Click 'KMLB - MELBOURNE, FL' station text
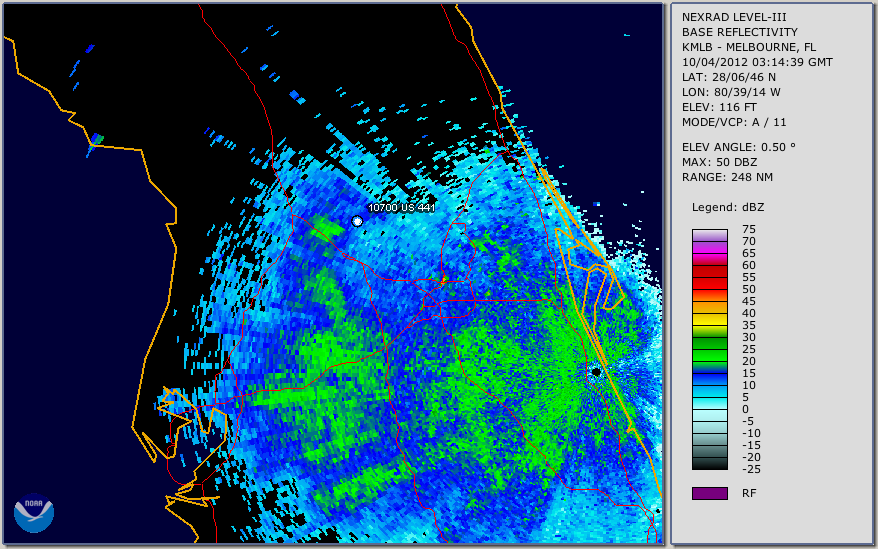Screen dimensions: 878x549 749,47
